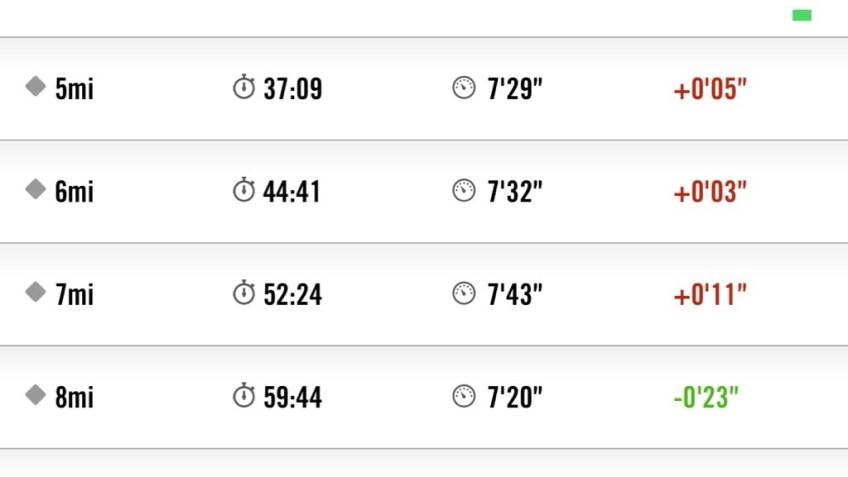The width and height of the screenshot is (848, 477).
Task: Select the 5mi split label
Action: pyautogui.click(x=74, y=89)
